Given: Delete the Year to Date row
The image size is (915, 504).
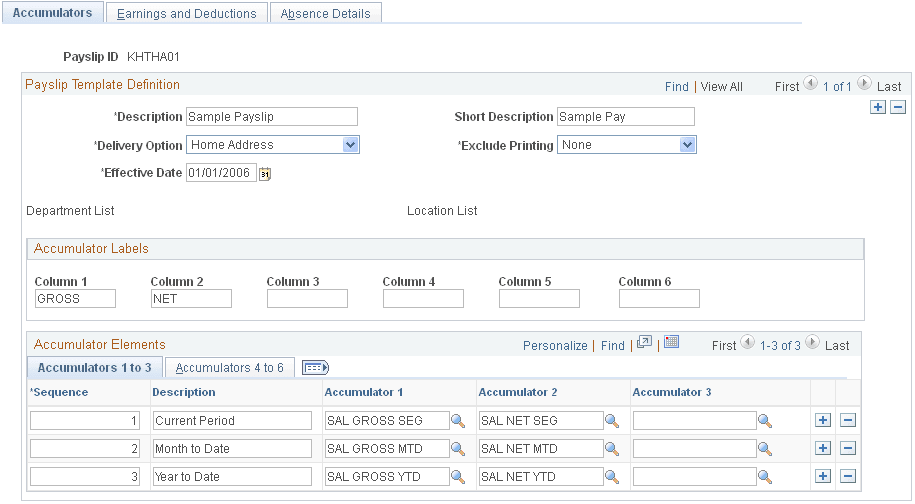Looking at the screenshot, I should (x=847, y=476).
